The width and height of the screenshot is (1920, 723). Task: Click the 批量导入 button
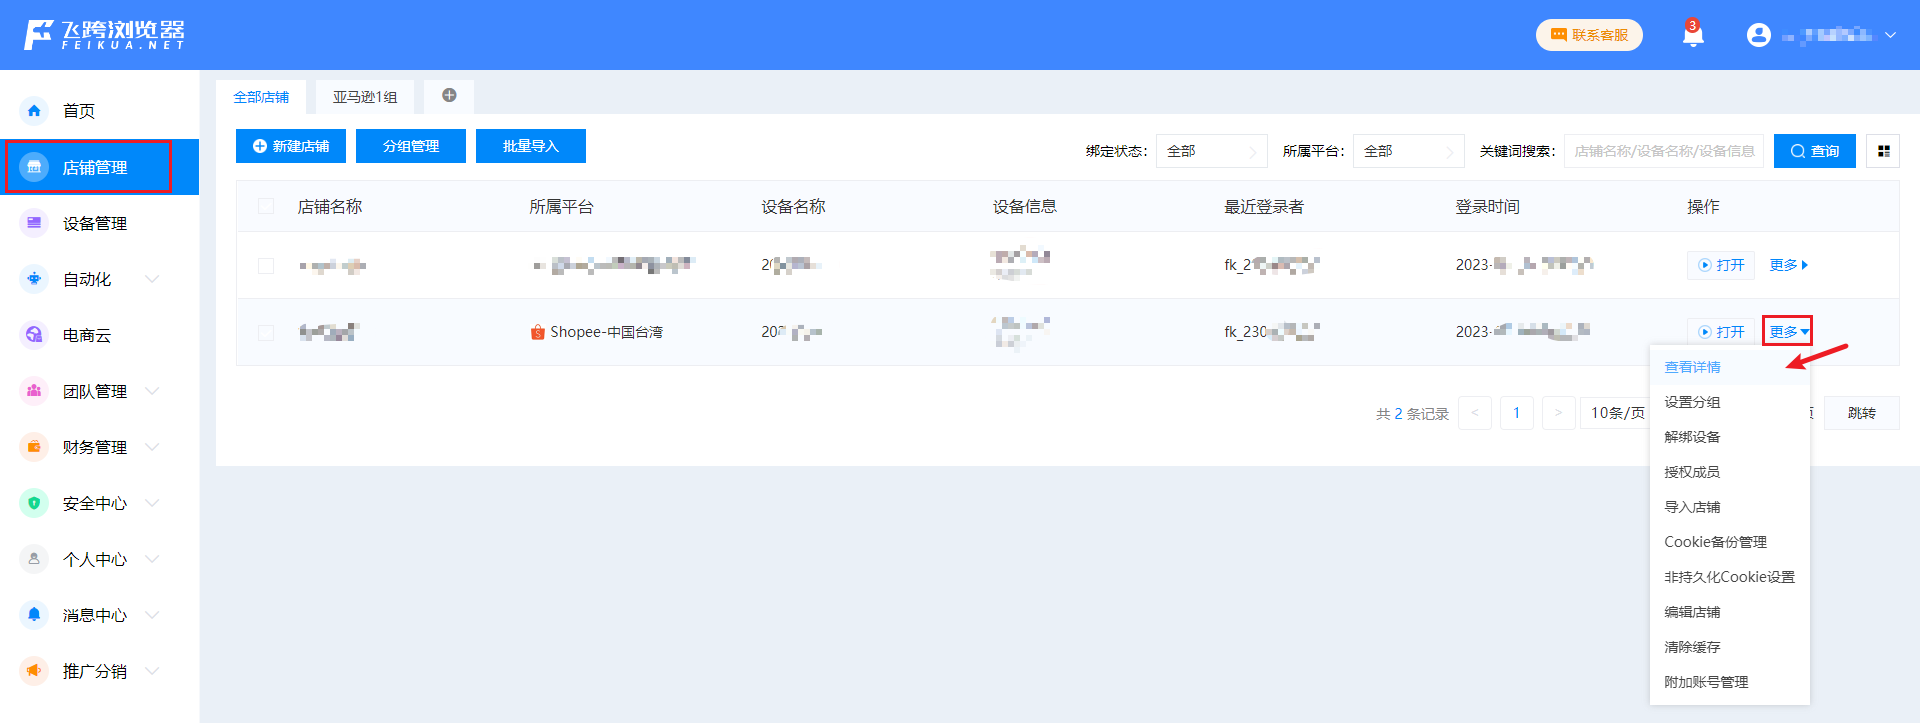pos(531,146)
